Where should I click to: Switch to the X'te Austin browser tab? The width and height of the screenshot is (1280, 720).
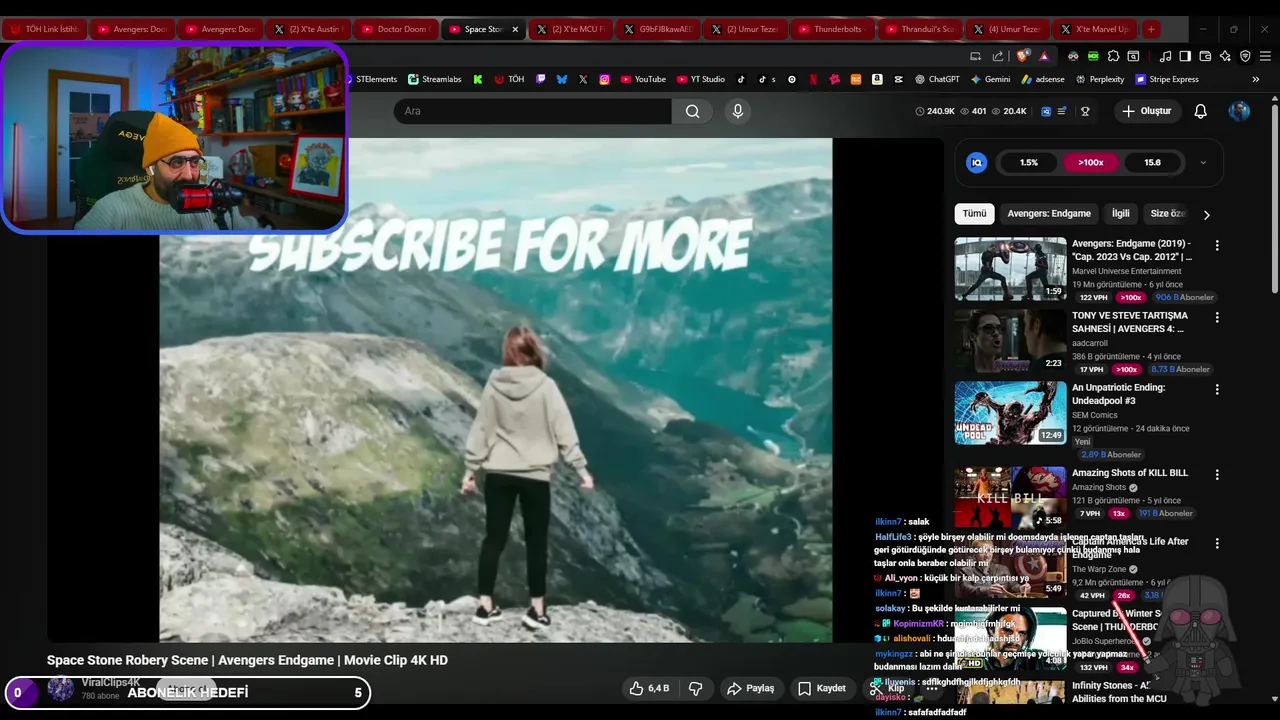point(307,29)
